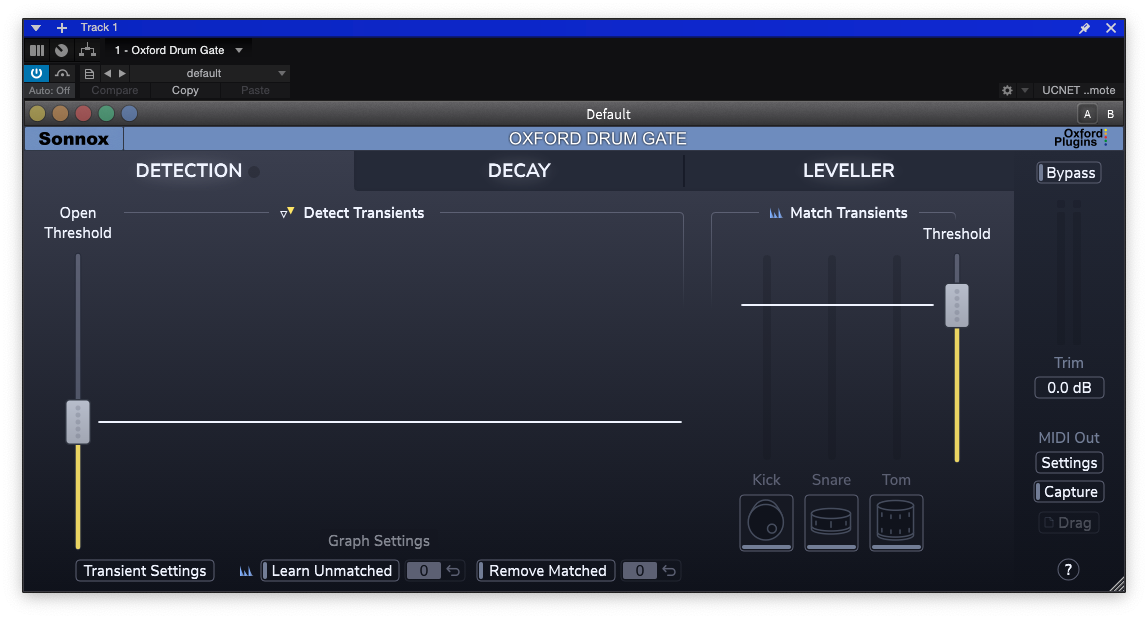
Task: Open the Track 1 window menu triangle
Action: coord(35,28)
